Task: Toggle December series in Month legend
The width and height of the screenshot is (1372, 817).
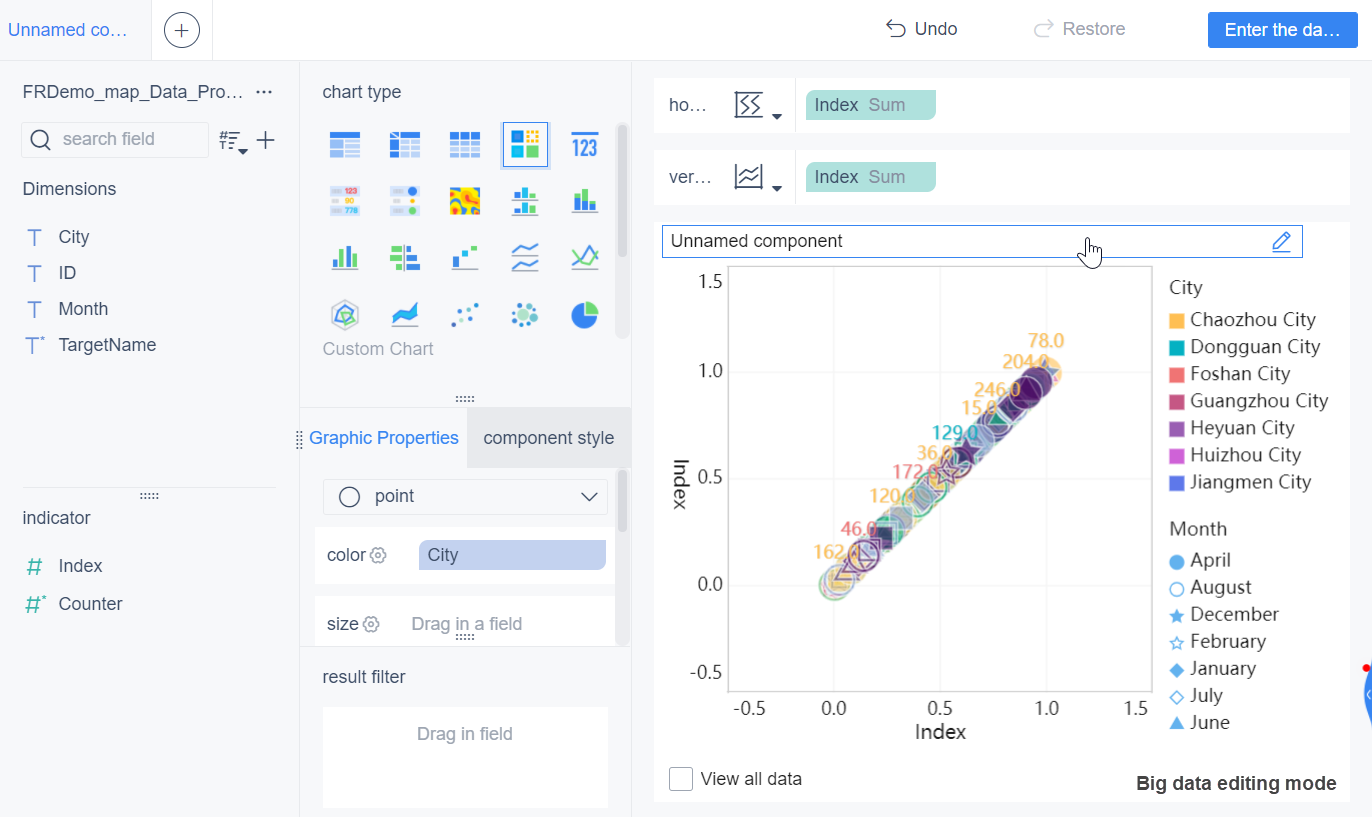Action: tap(1224, 614)
